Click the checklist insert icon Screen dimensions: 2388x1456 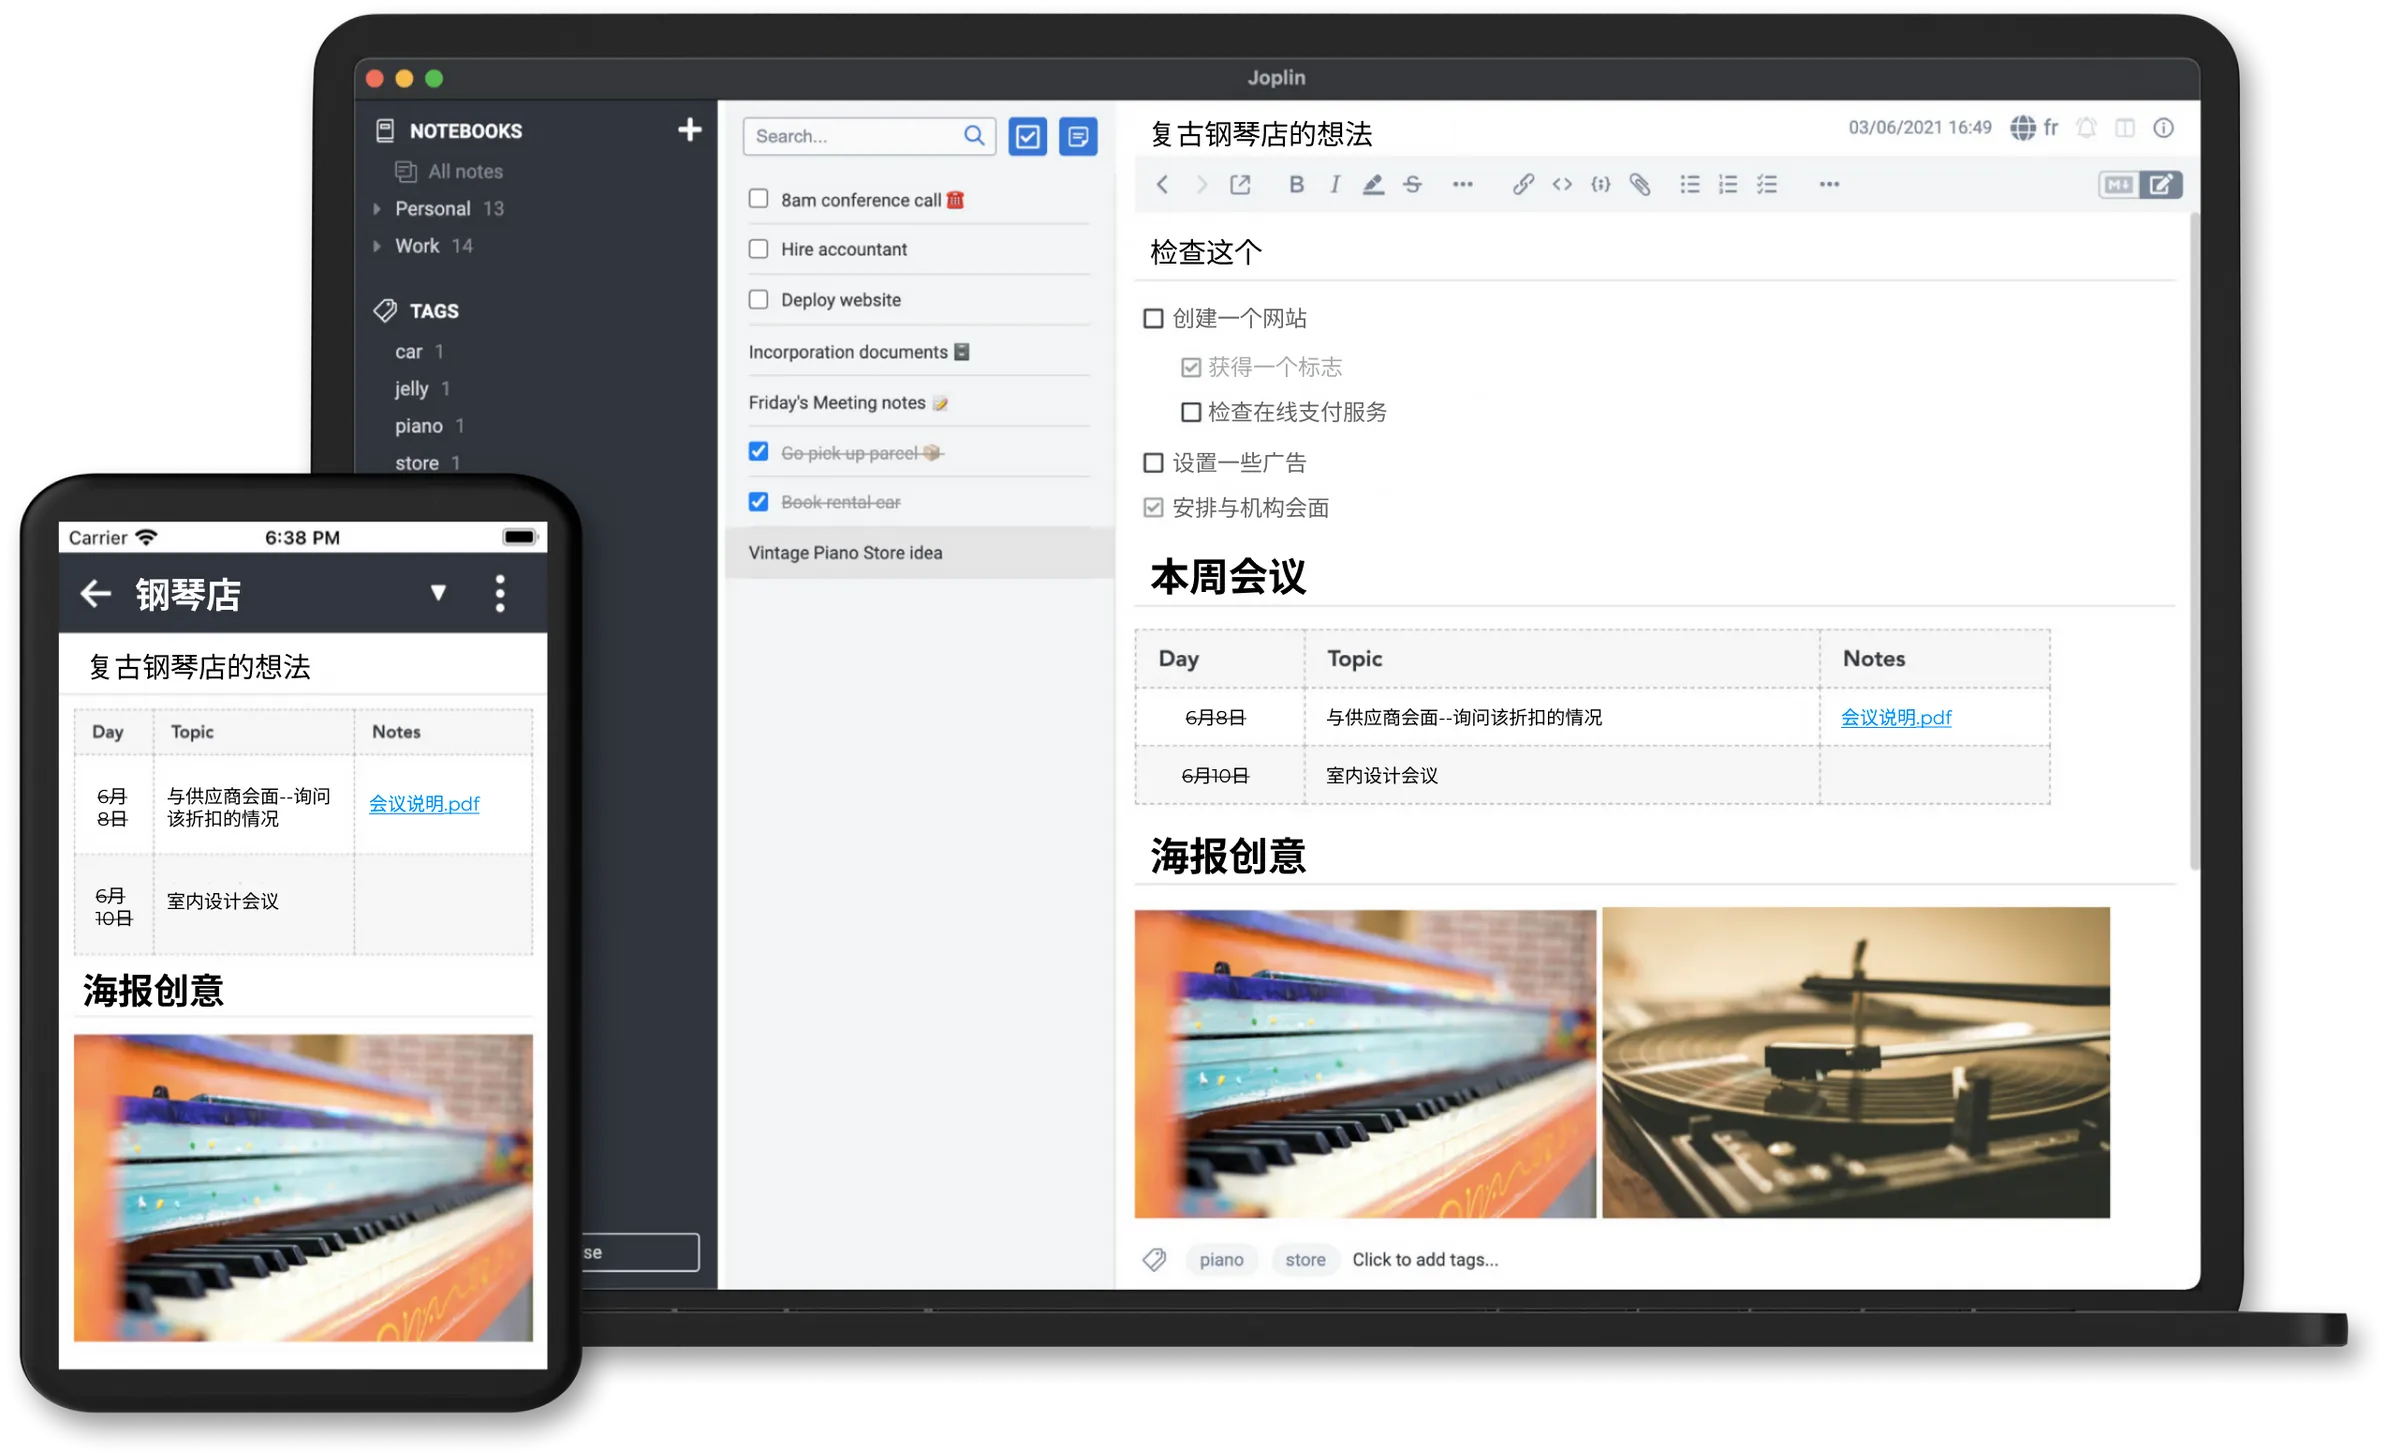1769,184
